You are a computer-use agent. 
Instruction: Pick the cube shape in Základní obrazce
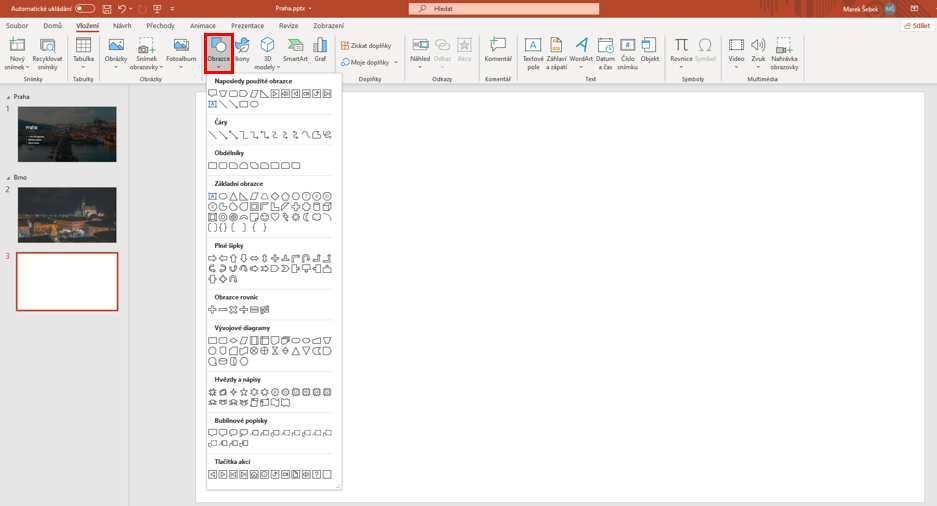(x=327, y=207)
